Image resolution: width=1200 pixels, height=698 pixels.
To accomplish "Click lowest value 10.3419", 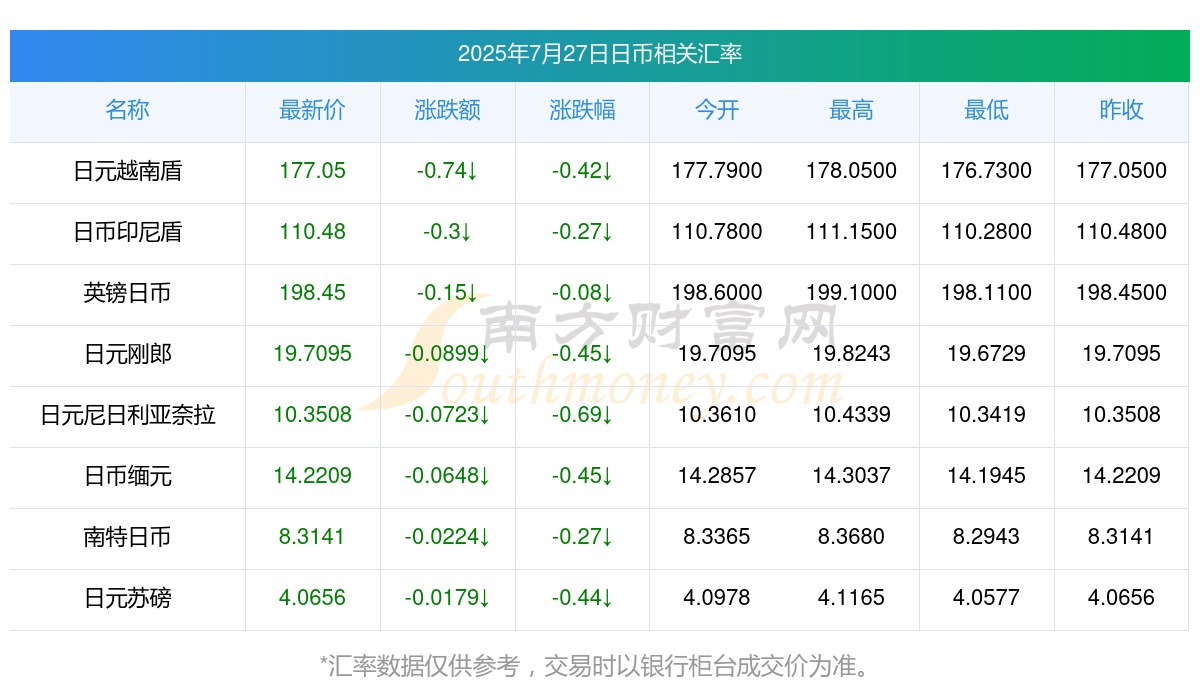I will 987,415.
